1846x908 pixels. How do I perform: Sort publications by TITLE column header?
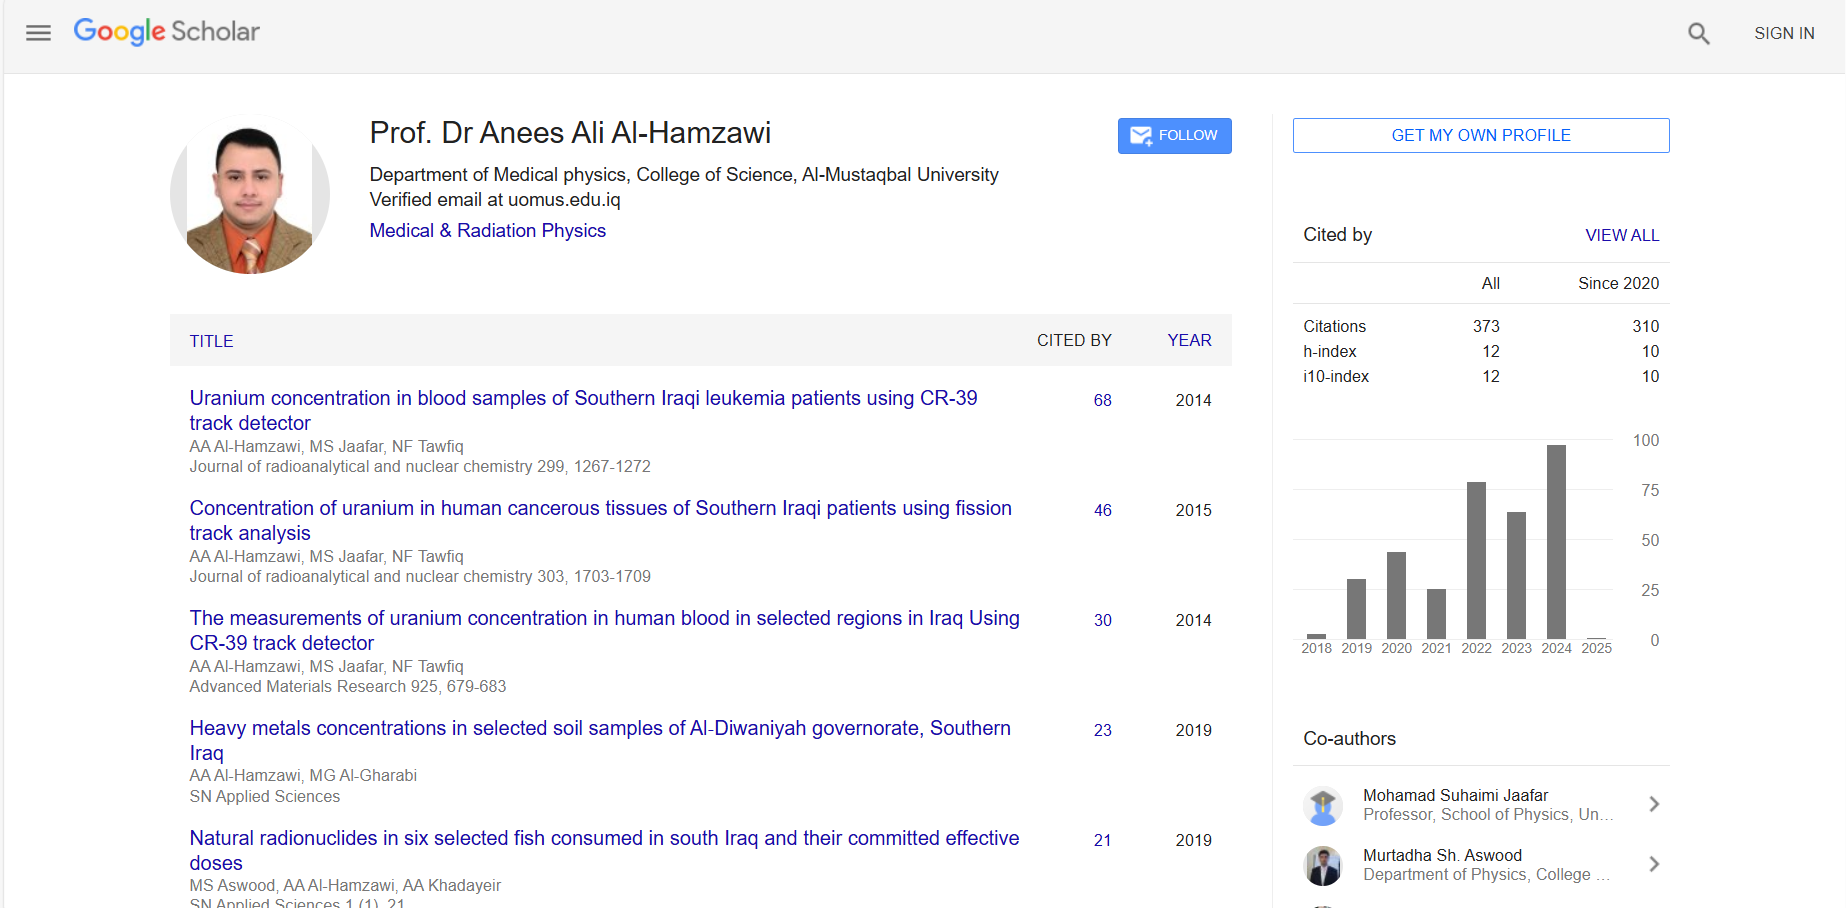pyautogui.click(x=211, y=341)
